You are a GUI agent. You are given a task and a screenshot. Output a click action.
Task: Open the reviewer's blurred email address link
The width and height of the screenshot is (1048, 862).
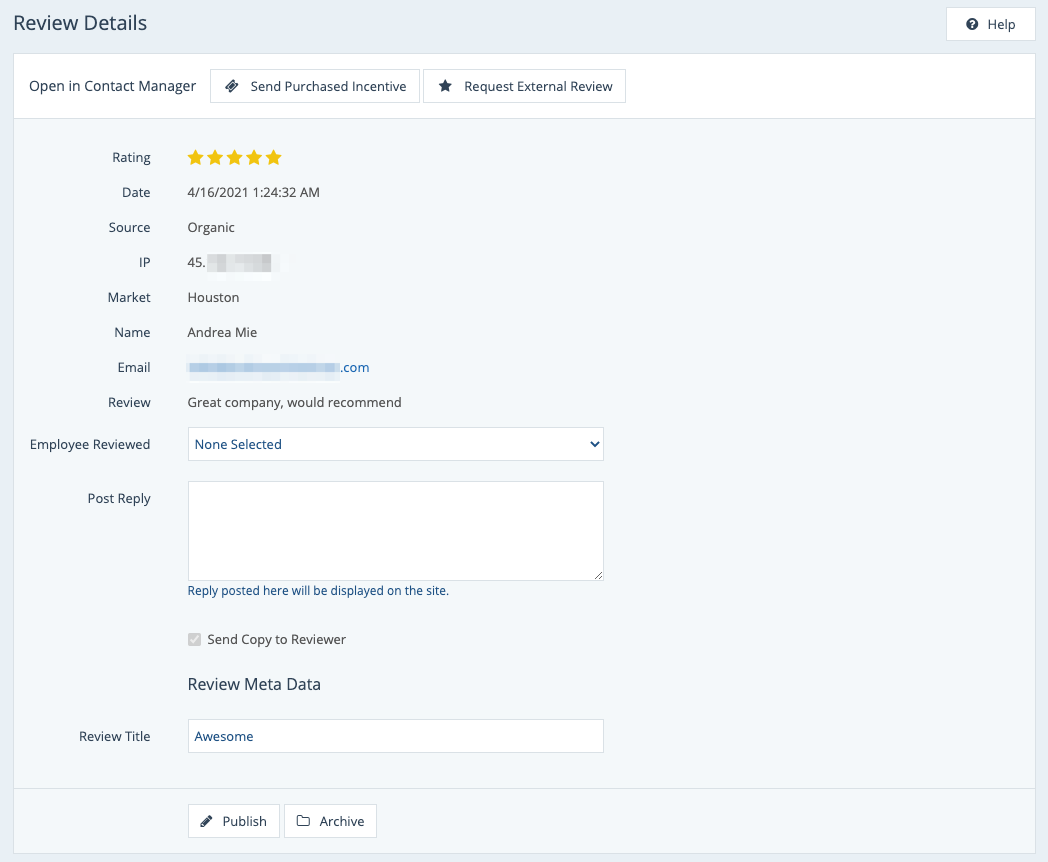278,368
